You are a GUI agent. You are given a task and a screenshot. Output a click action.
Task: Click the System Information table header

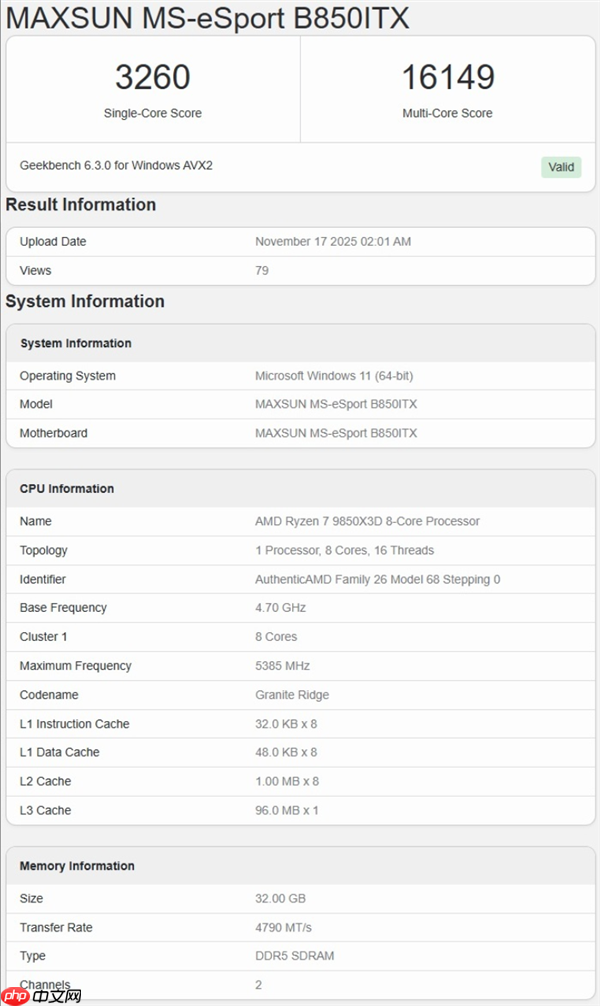coord(76,343)
